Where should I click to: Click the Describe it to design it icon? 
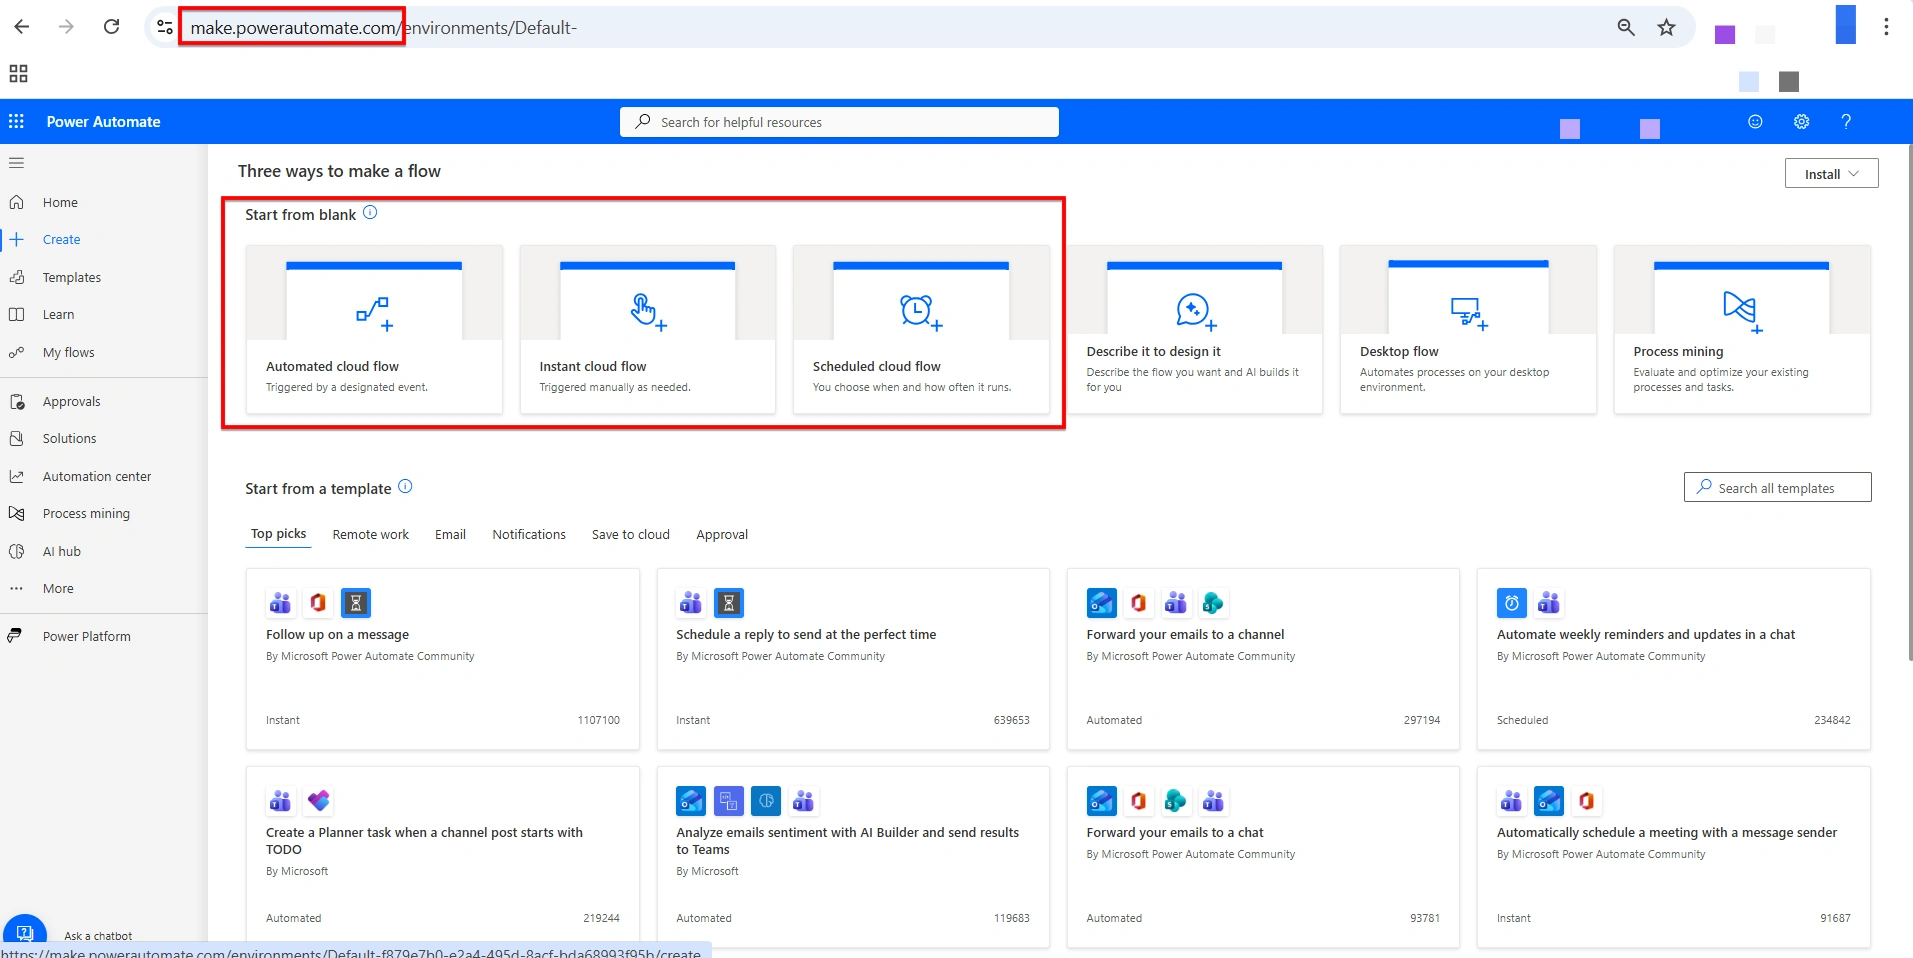pyautogui.click(x=1195, y=312)
